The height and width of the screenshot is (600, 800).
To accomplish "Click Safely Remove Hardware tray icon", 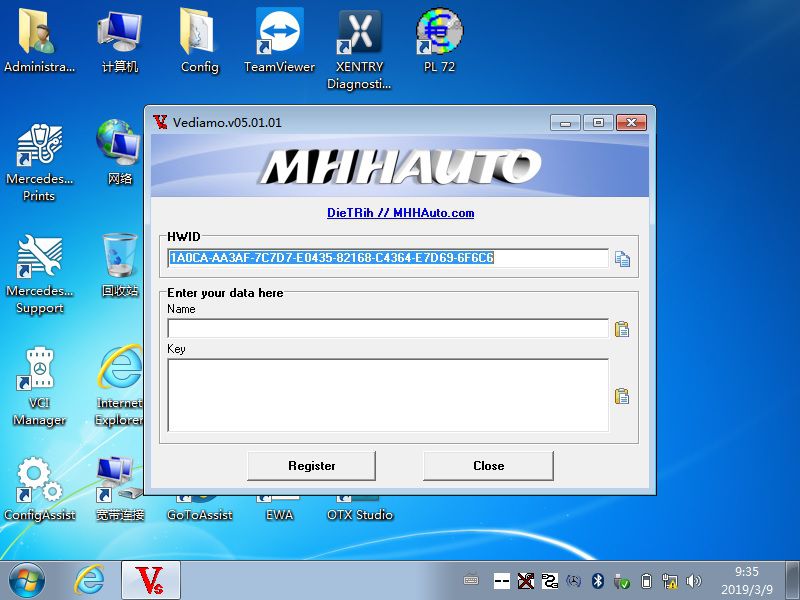I will [621, 581].
